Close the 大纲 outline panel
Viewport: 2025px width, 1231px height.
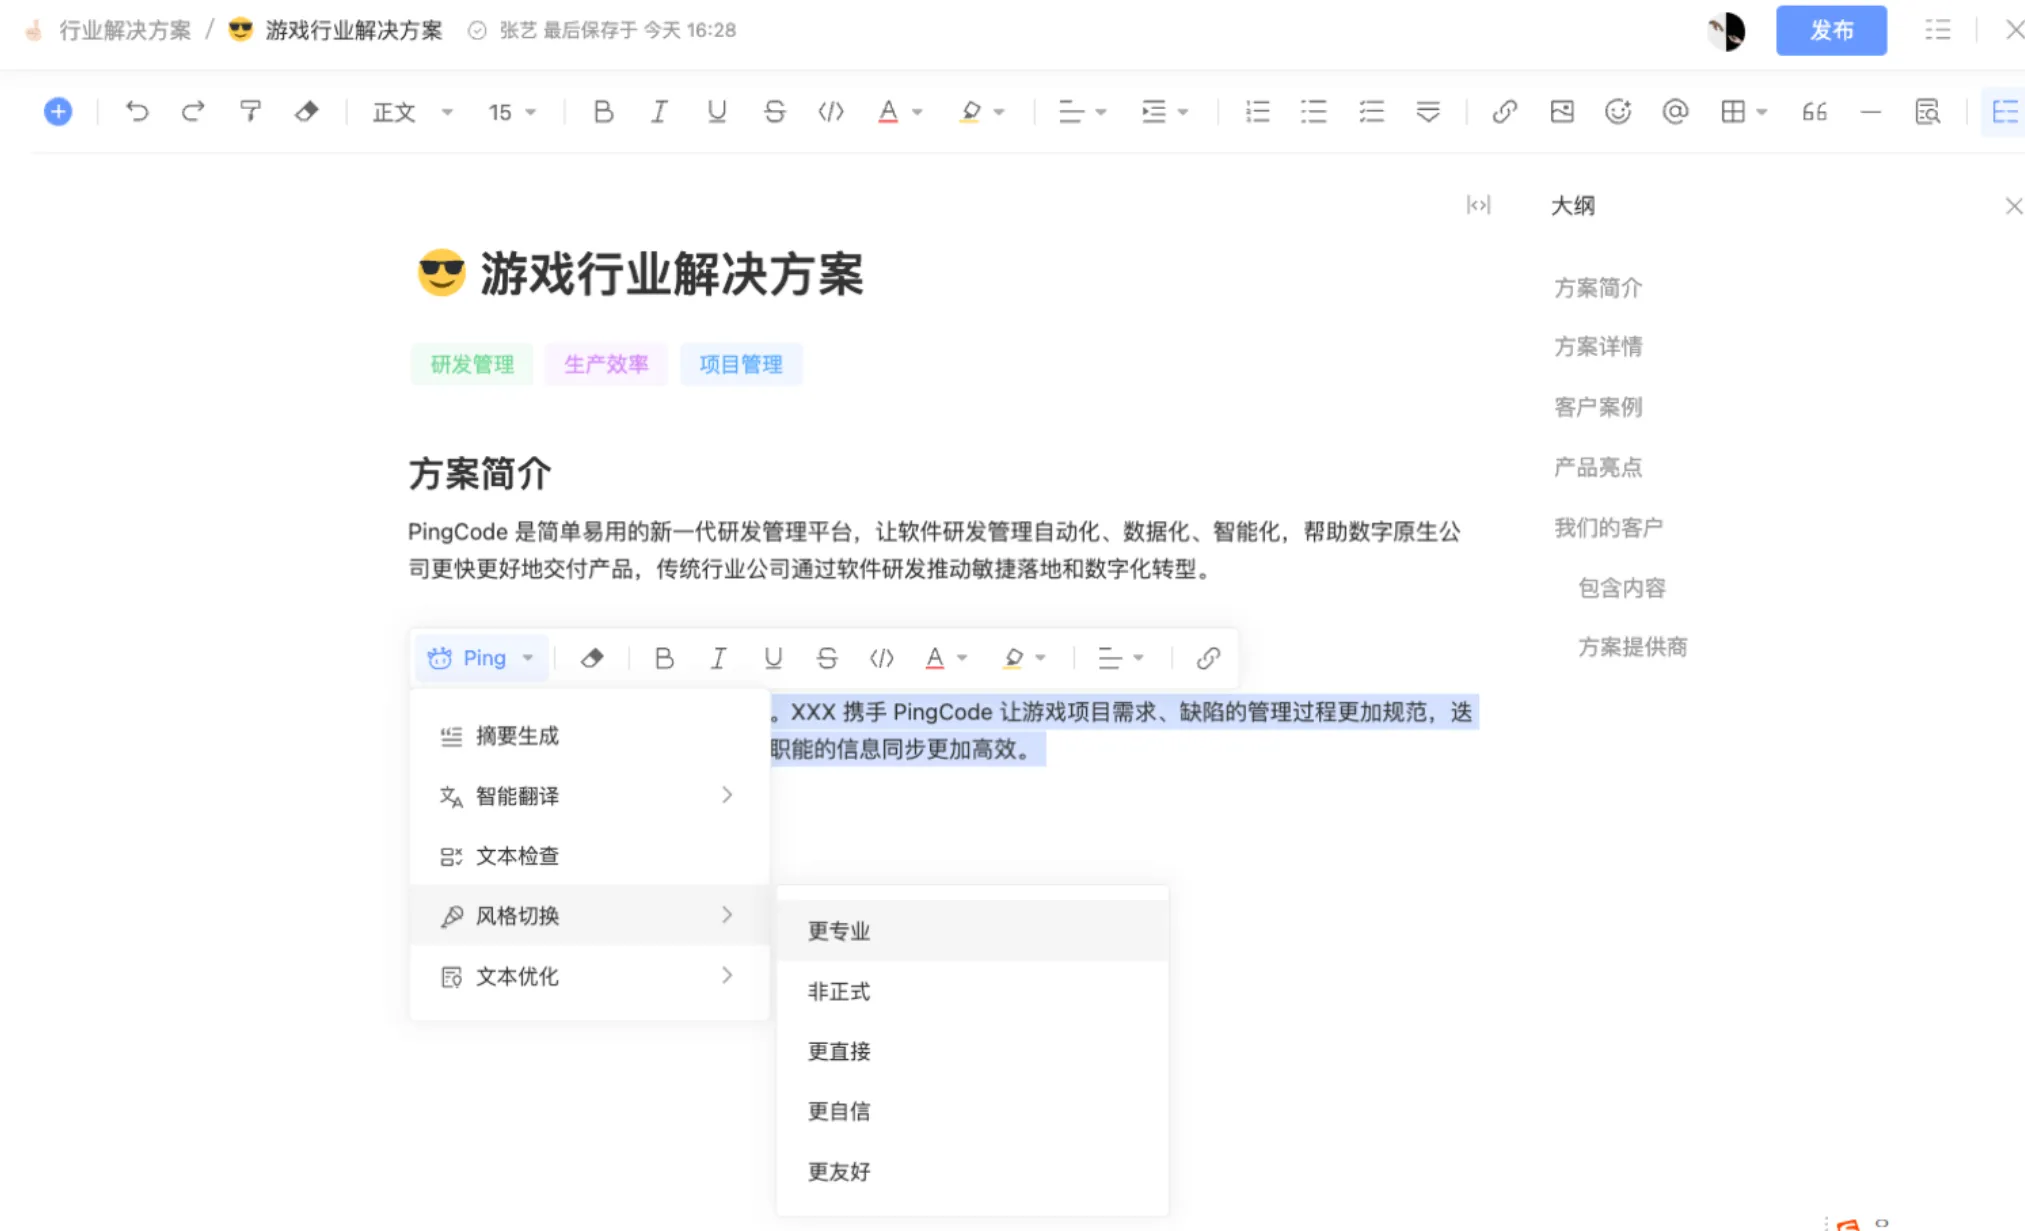2013,206
